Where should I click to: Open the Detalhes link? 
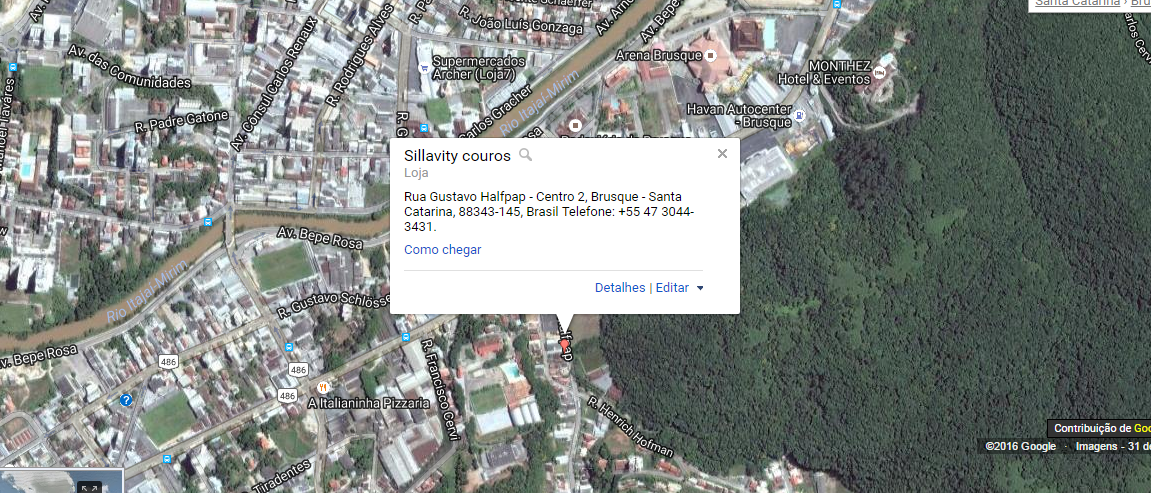point(620,288)
